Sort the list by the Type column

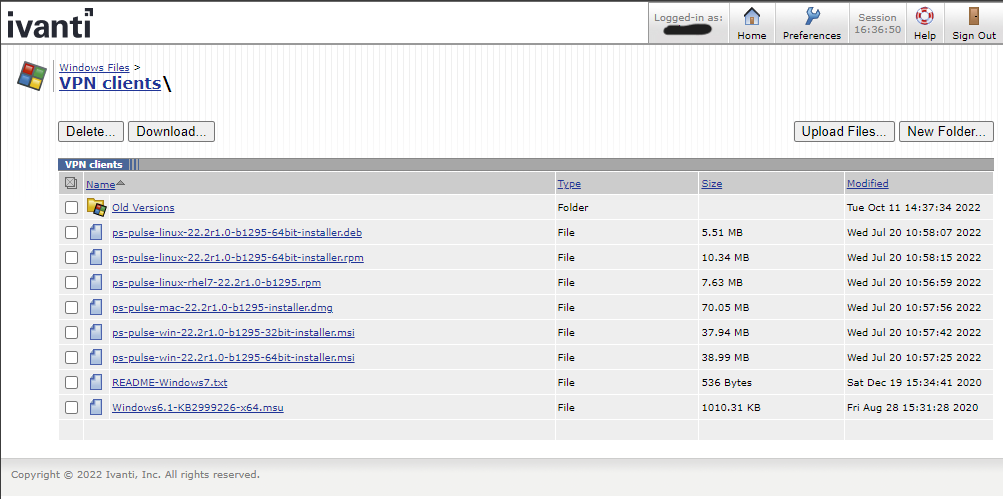tap(569, 184)
